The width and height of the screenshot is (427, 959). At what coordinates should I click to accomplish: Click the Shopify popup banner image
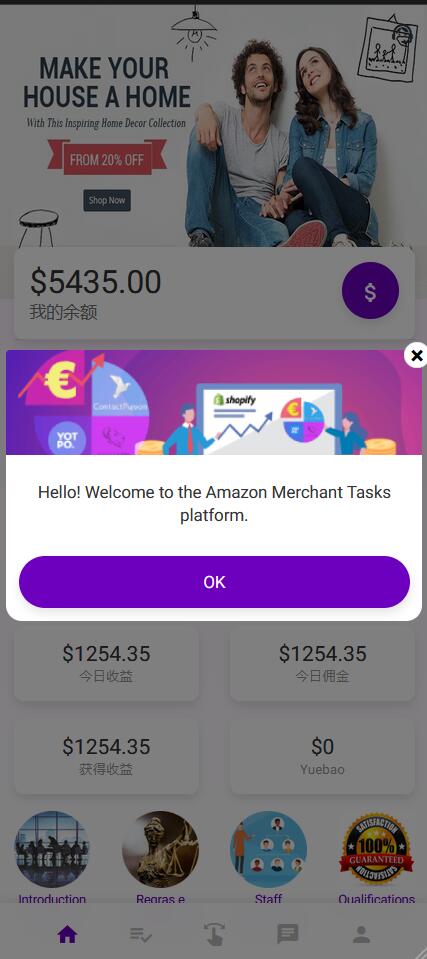[214, 402]
